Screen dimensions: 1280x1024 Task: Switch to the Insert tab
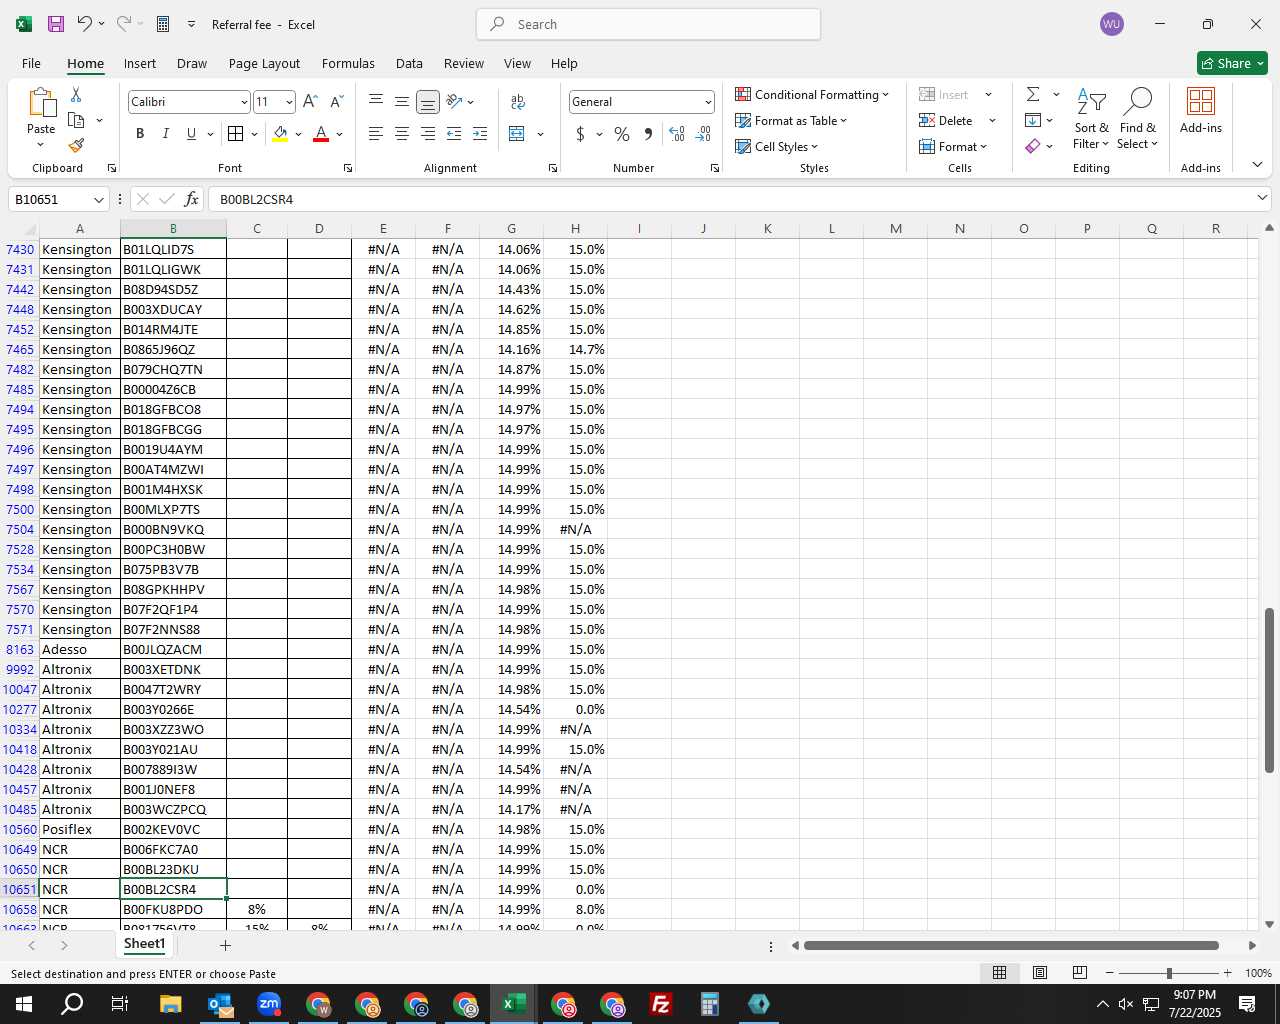pyautogui.click(x=140, y=63)
